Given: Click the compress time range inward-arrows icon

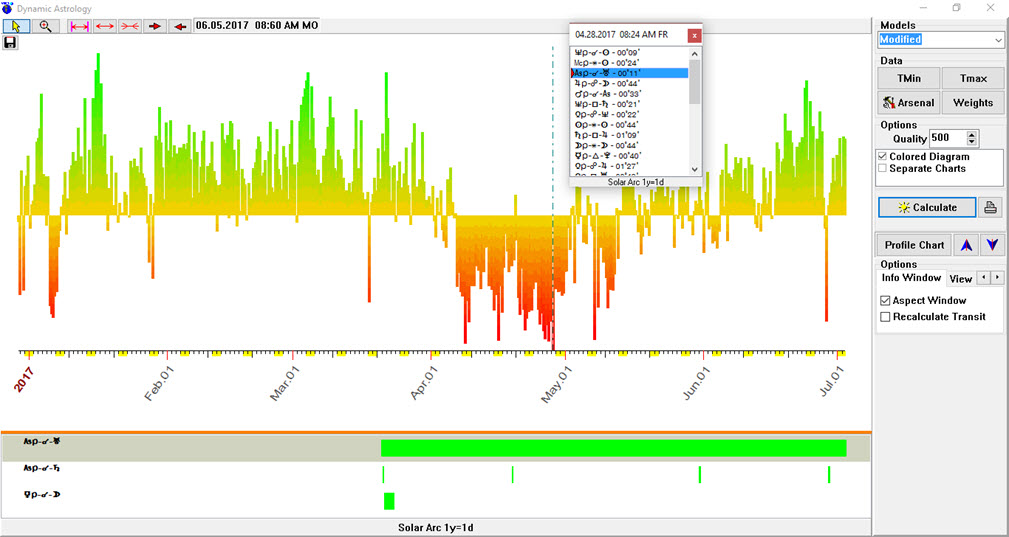Looking at the screenshot, I should [x=130, y=25].
